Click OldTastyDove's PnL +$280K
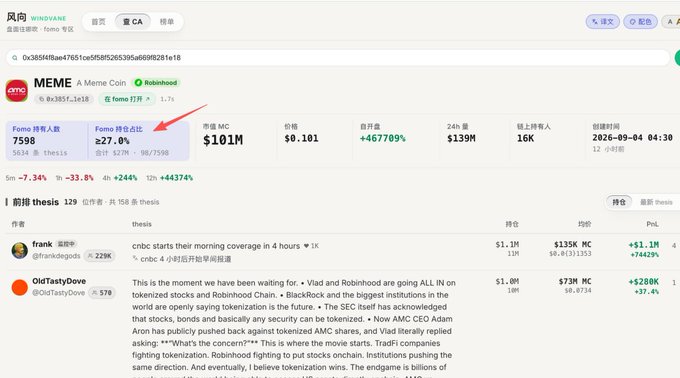 click(644, 282)
